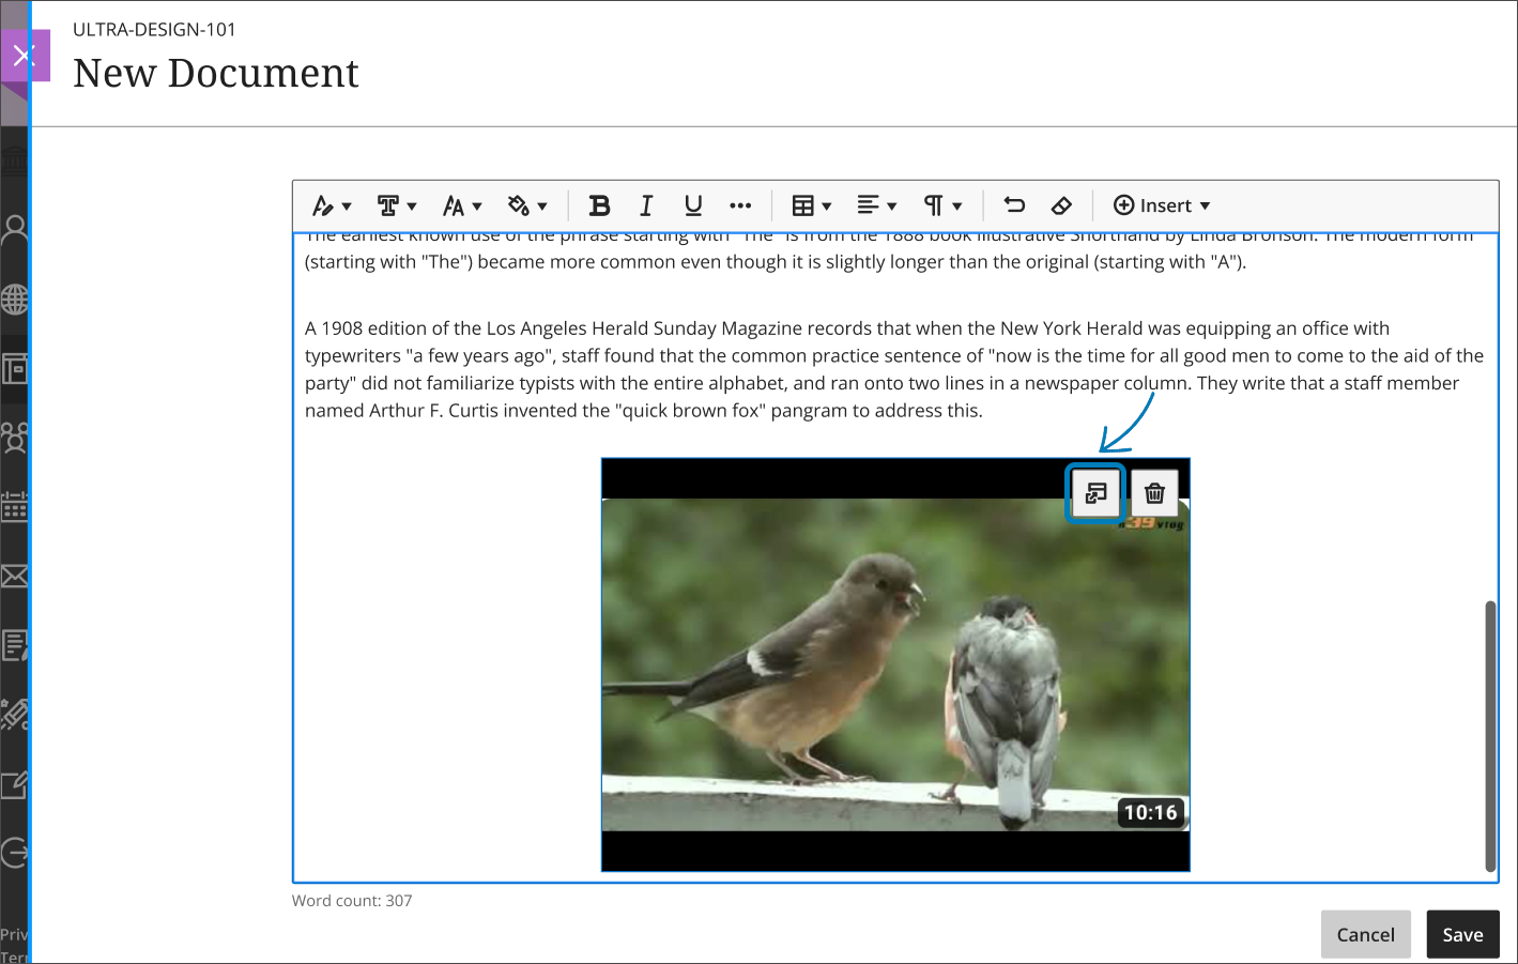
Task: Click the Bold formatting icon
Action: click(599, 206)
